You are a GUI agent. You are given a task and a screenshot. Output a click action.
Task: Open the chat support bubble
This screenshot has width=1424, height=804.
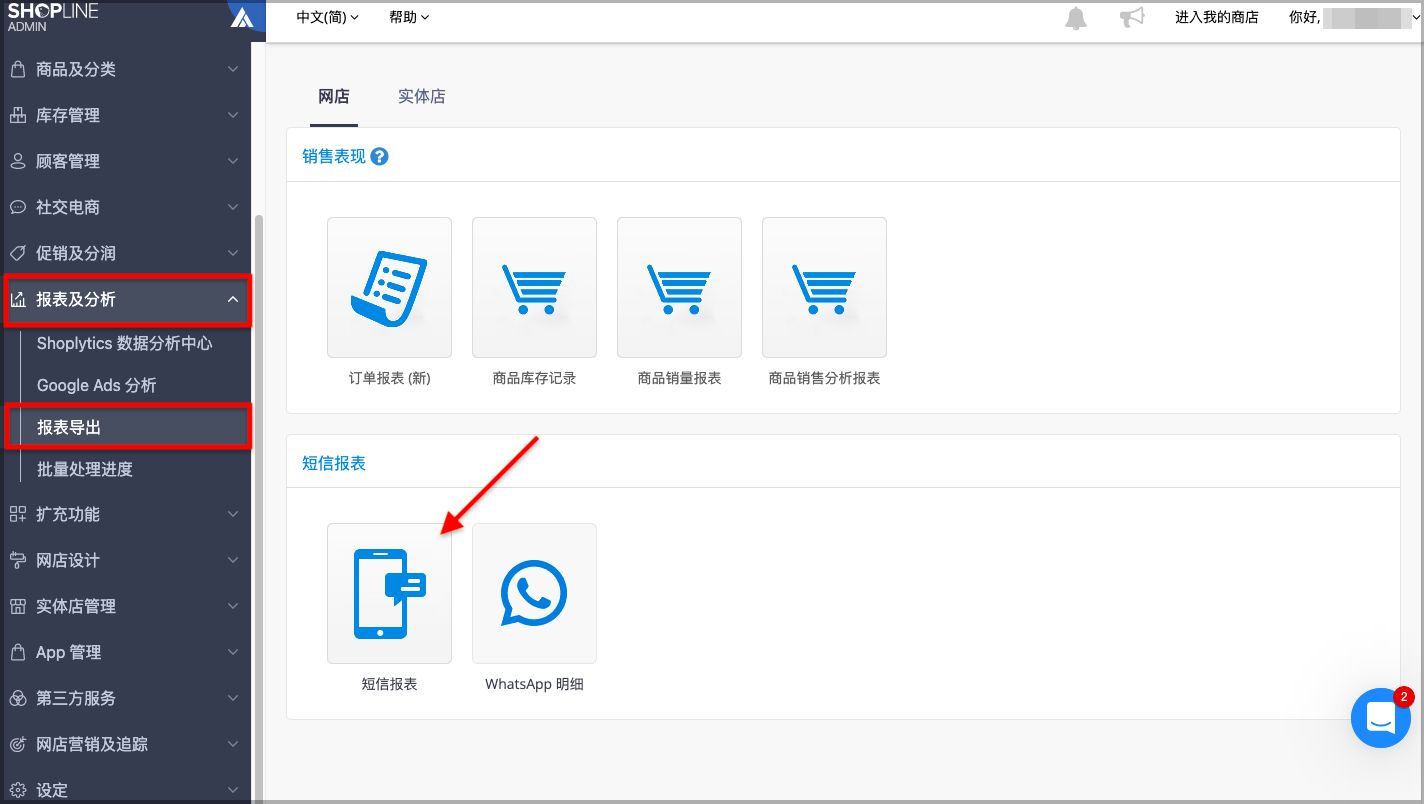(x=1381, y=718)
